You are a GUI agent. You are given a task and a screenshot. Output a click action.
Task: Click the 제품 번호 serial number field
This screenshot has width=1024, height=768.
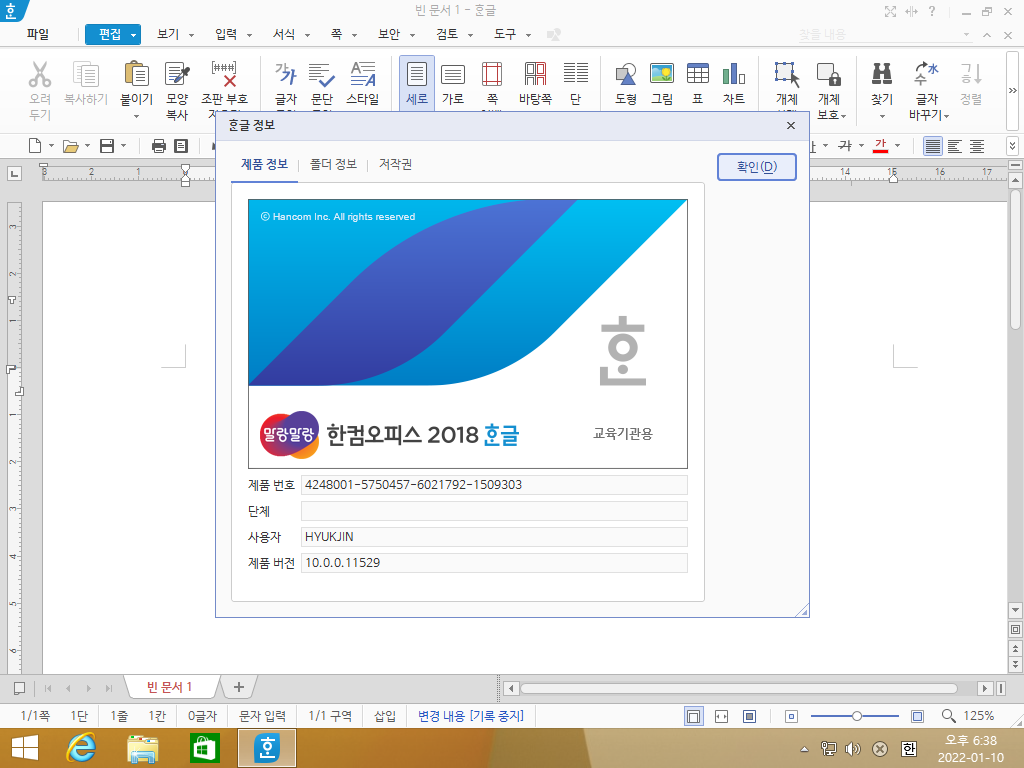[x=494, y=485]
